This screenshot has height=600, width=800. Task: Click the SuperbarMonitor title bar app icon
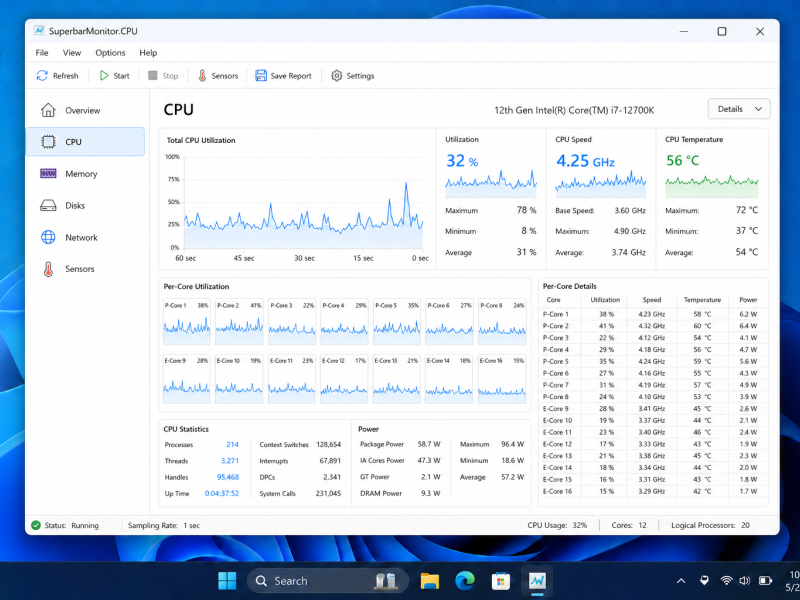[39, 31]
